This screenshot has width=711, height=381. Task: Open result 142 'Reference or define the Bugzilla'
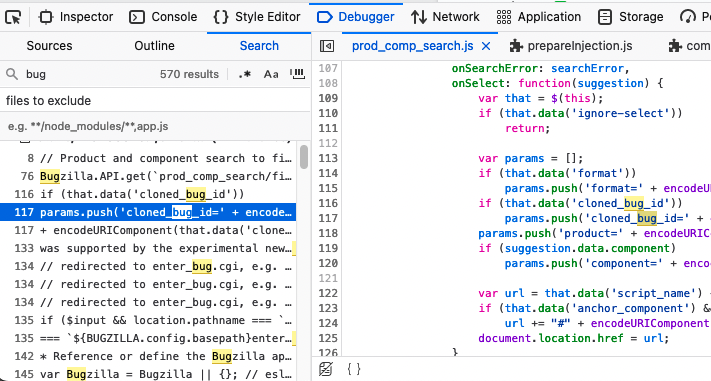148,356
